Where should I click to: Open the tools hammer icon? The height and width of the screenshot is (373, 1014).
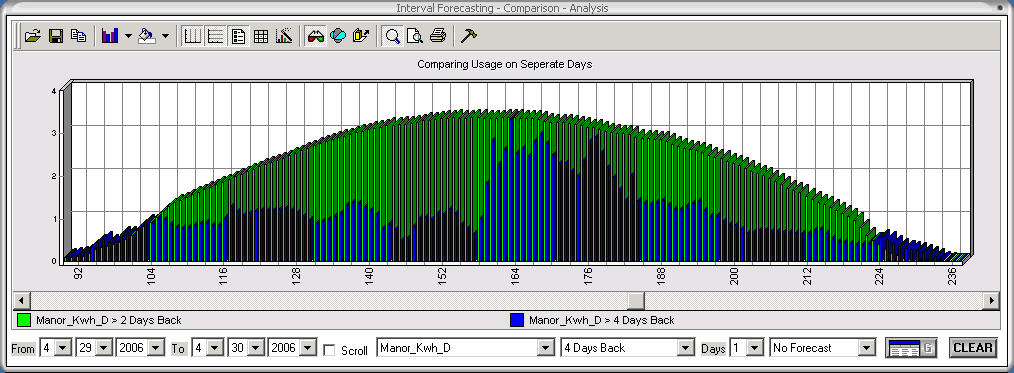coord(468,36)
